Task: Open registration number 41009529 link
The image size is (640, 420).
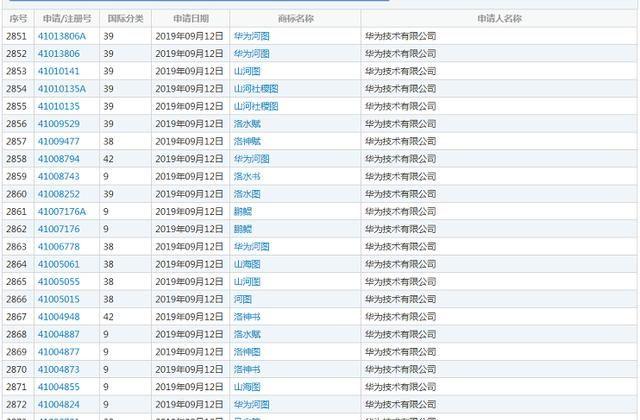Action: pyautogui.click(x=59, y=124)
